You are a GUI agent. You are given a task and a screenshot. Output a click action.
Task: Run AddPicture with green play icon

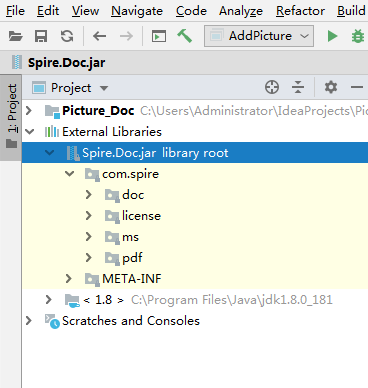pyautogui.click(x=332, y=36)
